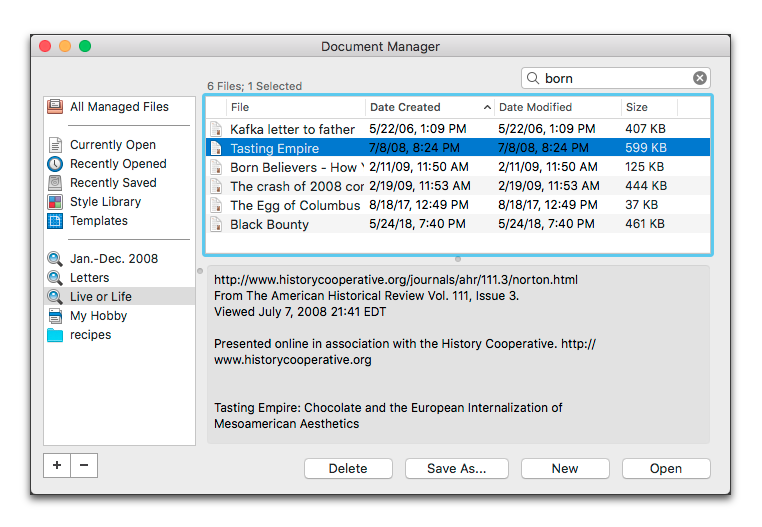Sort by the Date Modified column header
The height and width of the screenshot is (527, 762).
pyautogui.click(x=557, y=107)
